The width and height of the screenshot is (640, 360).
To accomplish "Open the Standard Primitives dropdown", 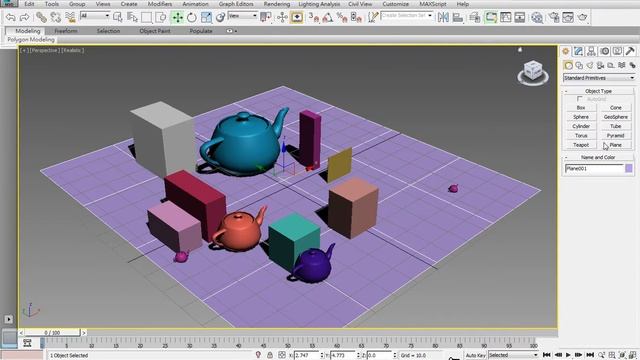I will [x=599, y=78].
